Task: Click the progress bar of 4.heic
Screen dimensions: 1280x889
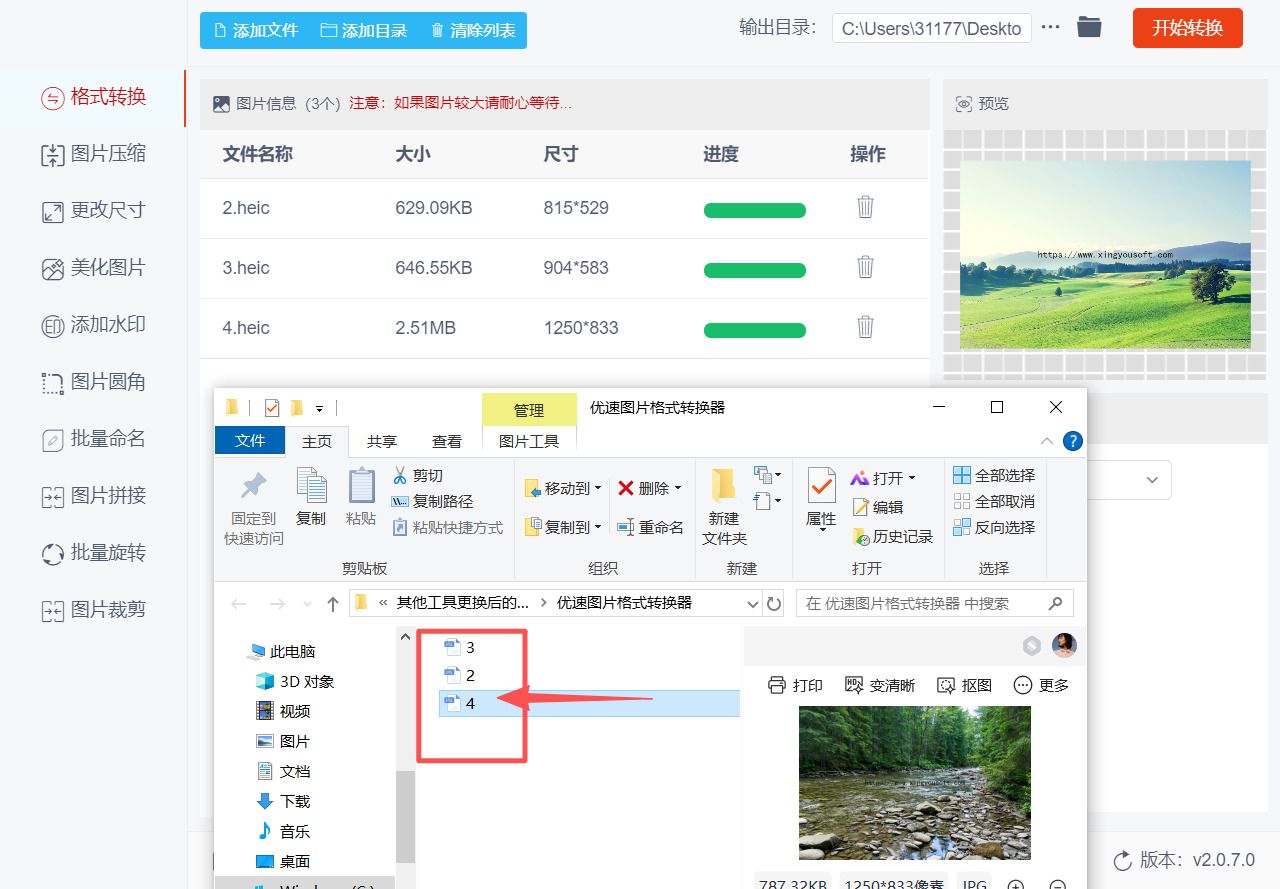Action: [x=755, y=330]
